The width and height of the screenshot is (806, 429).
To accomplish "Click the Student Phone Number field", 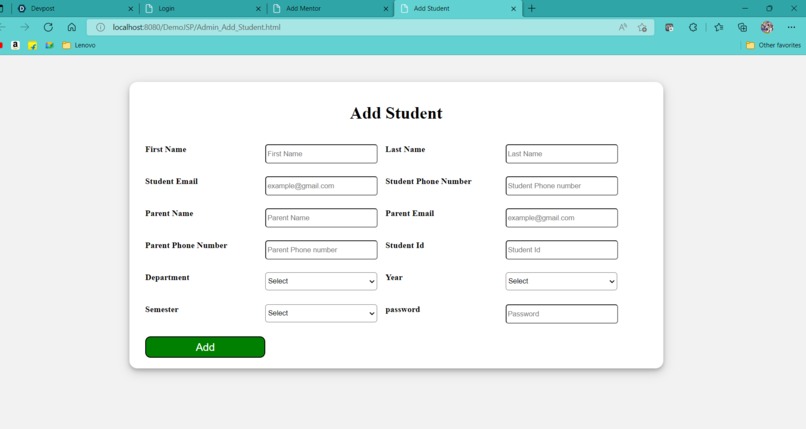I will click(561, 186).
